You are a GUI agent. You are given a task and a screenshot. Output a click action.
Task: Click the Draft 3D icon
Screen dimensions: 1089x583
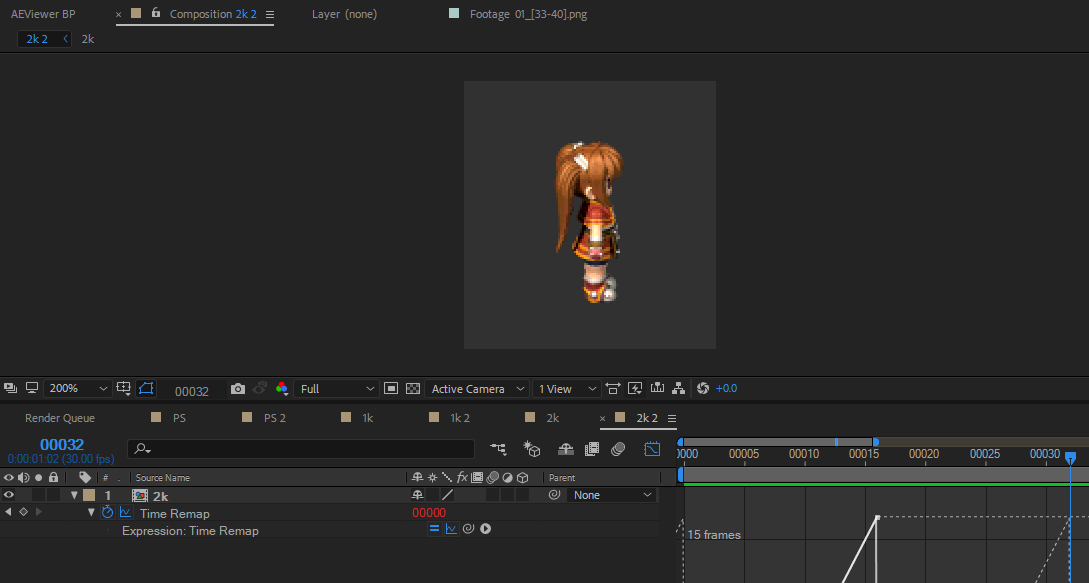(x=531, y=449)
